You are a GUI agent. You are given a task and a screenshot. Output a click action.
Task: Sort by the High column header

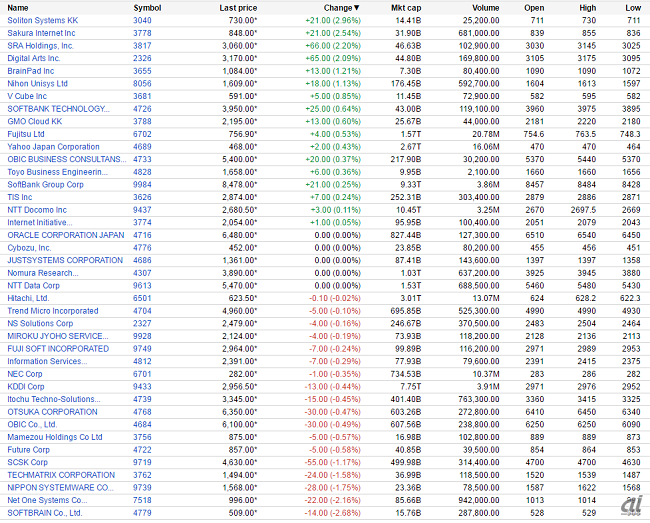(587, 8)
